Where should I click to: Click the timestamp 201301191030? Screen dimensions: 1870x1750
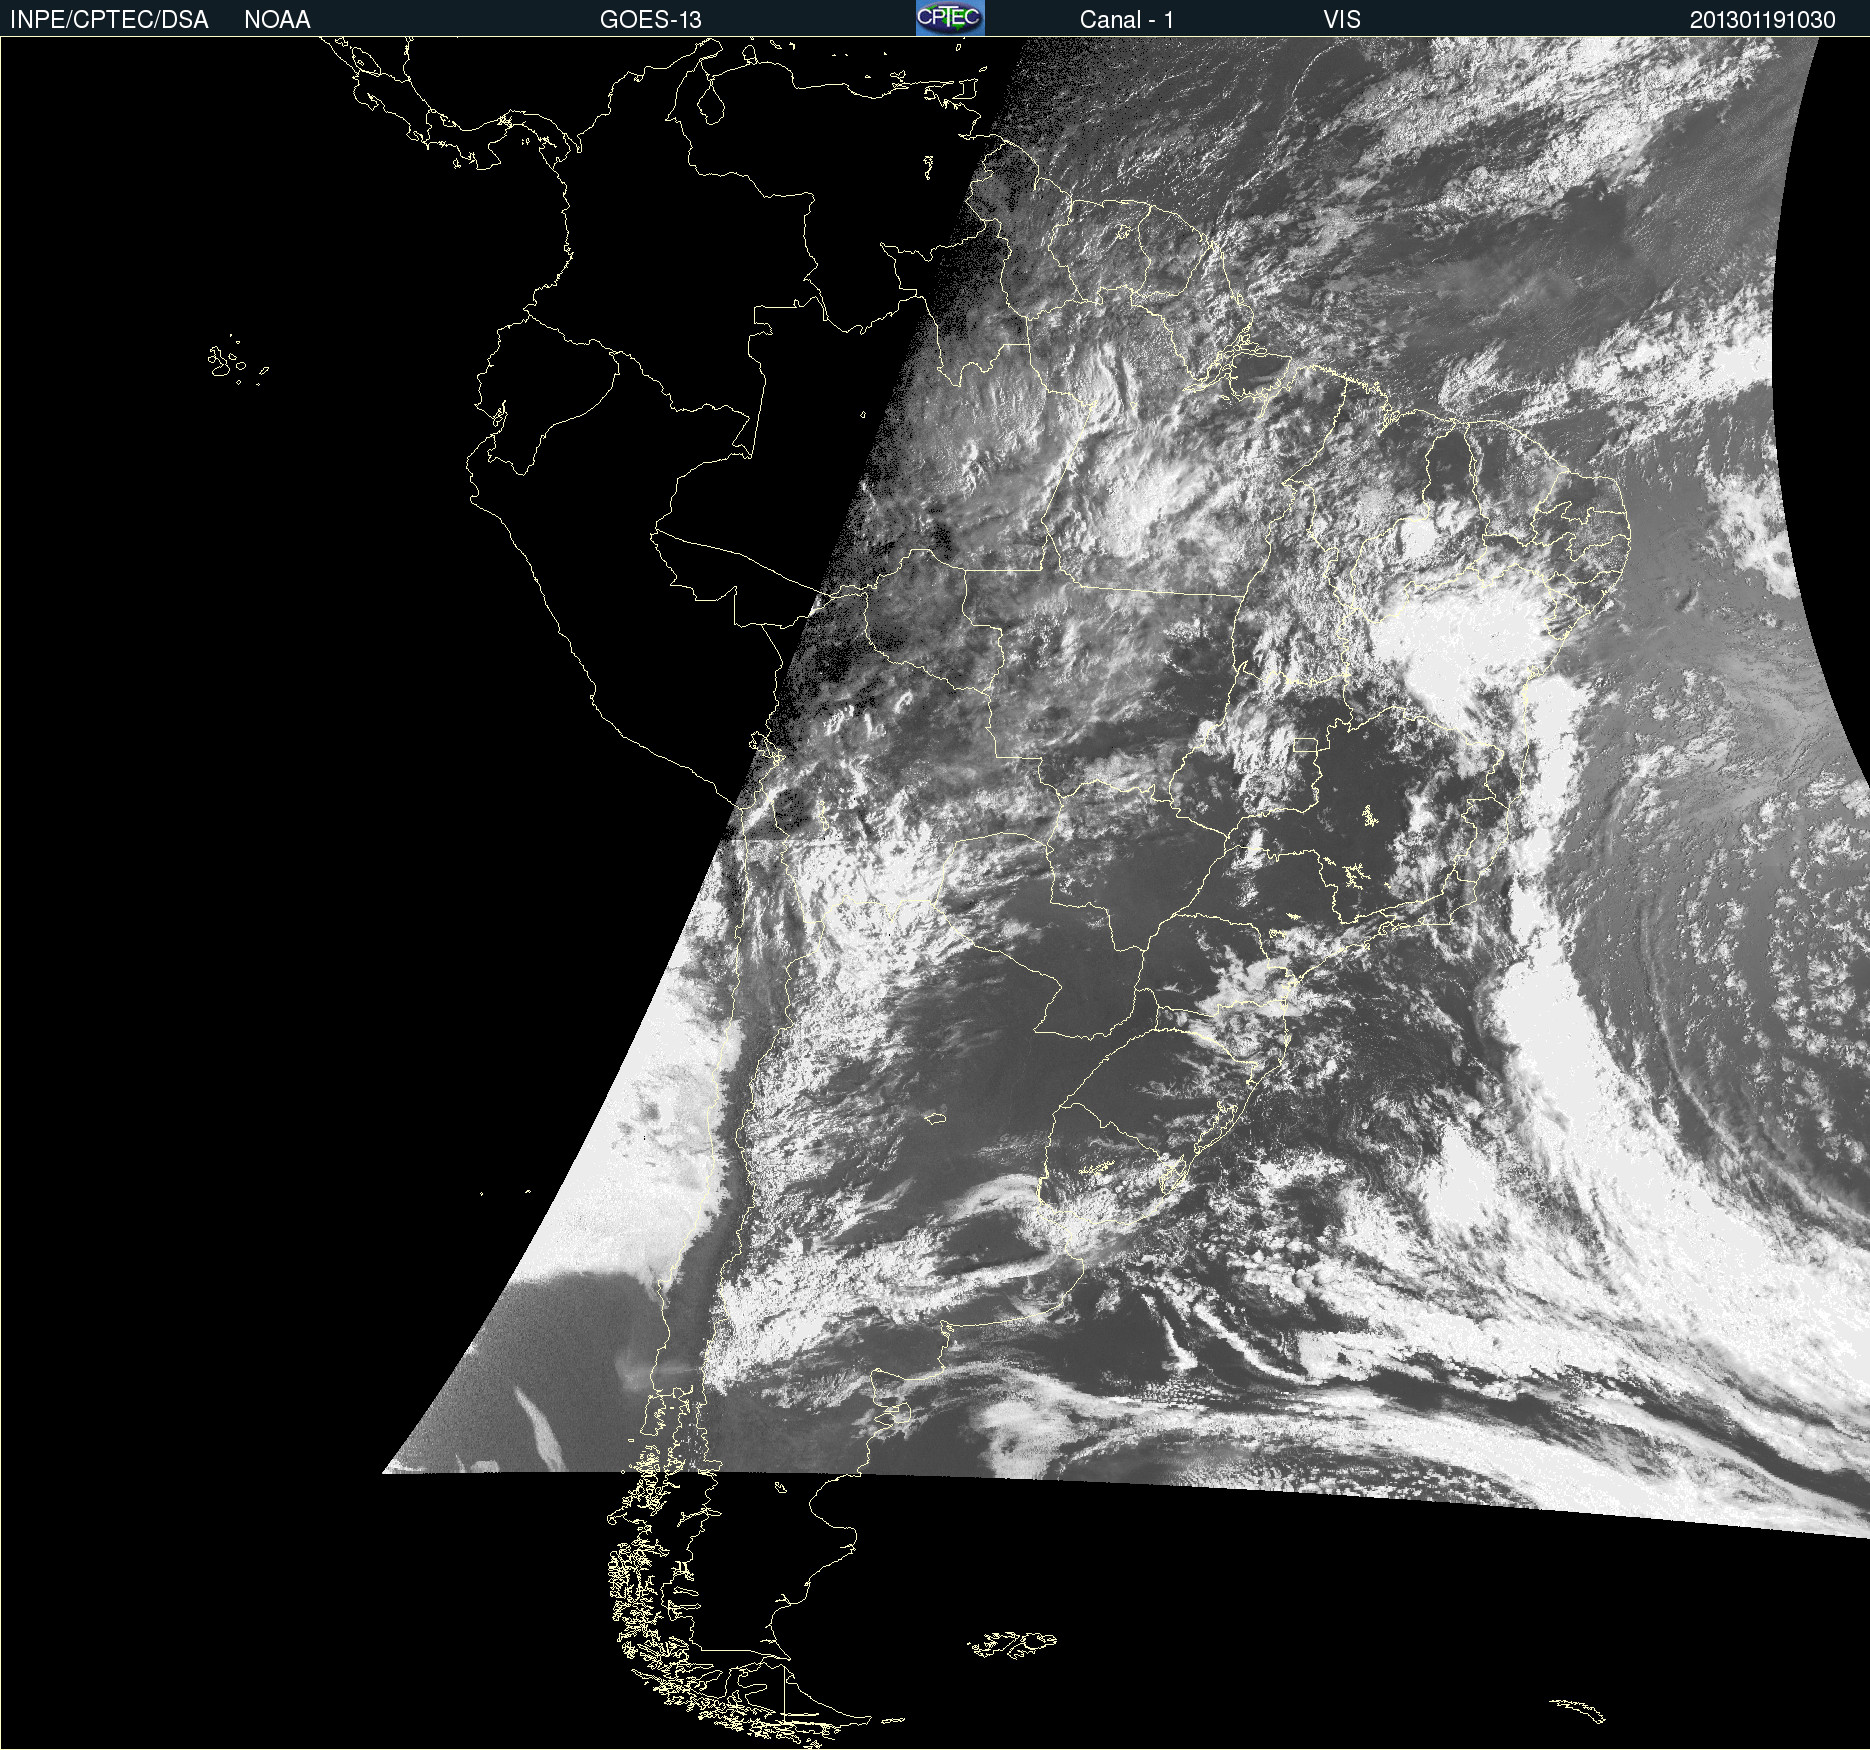pos(1763,20)
